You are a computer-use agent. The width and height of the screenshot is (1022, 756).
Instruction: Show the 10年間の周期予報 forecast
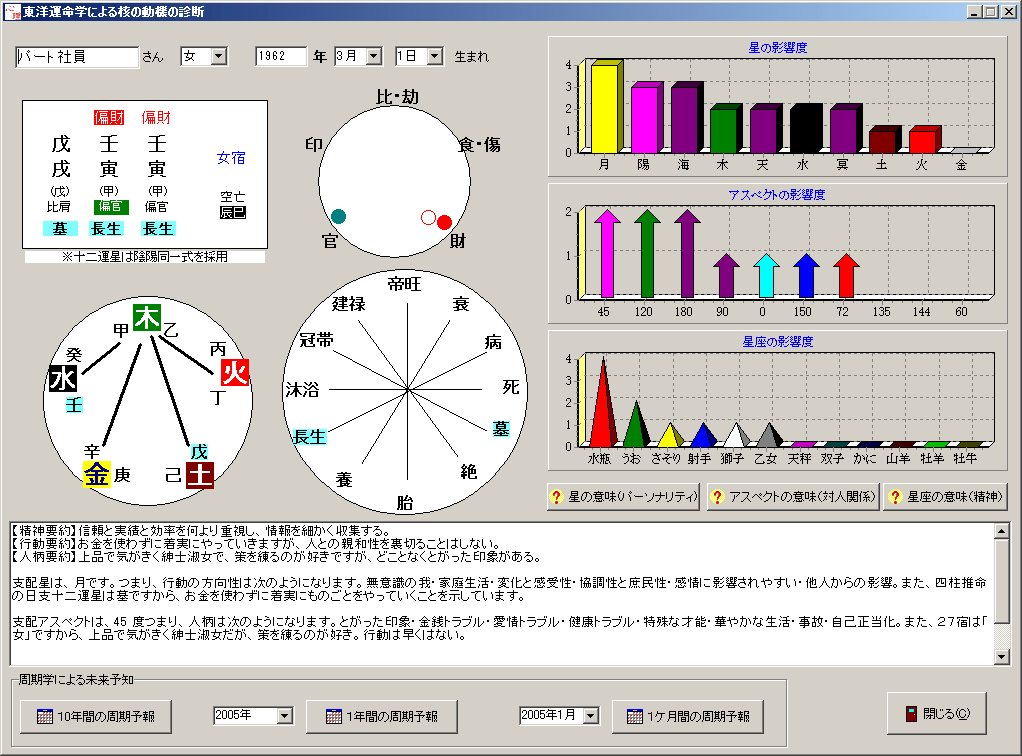tap(96, 716)
